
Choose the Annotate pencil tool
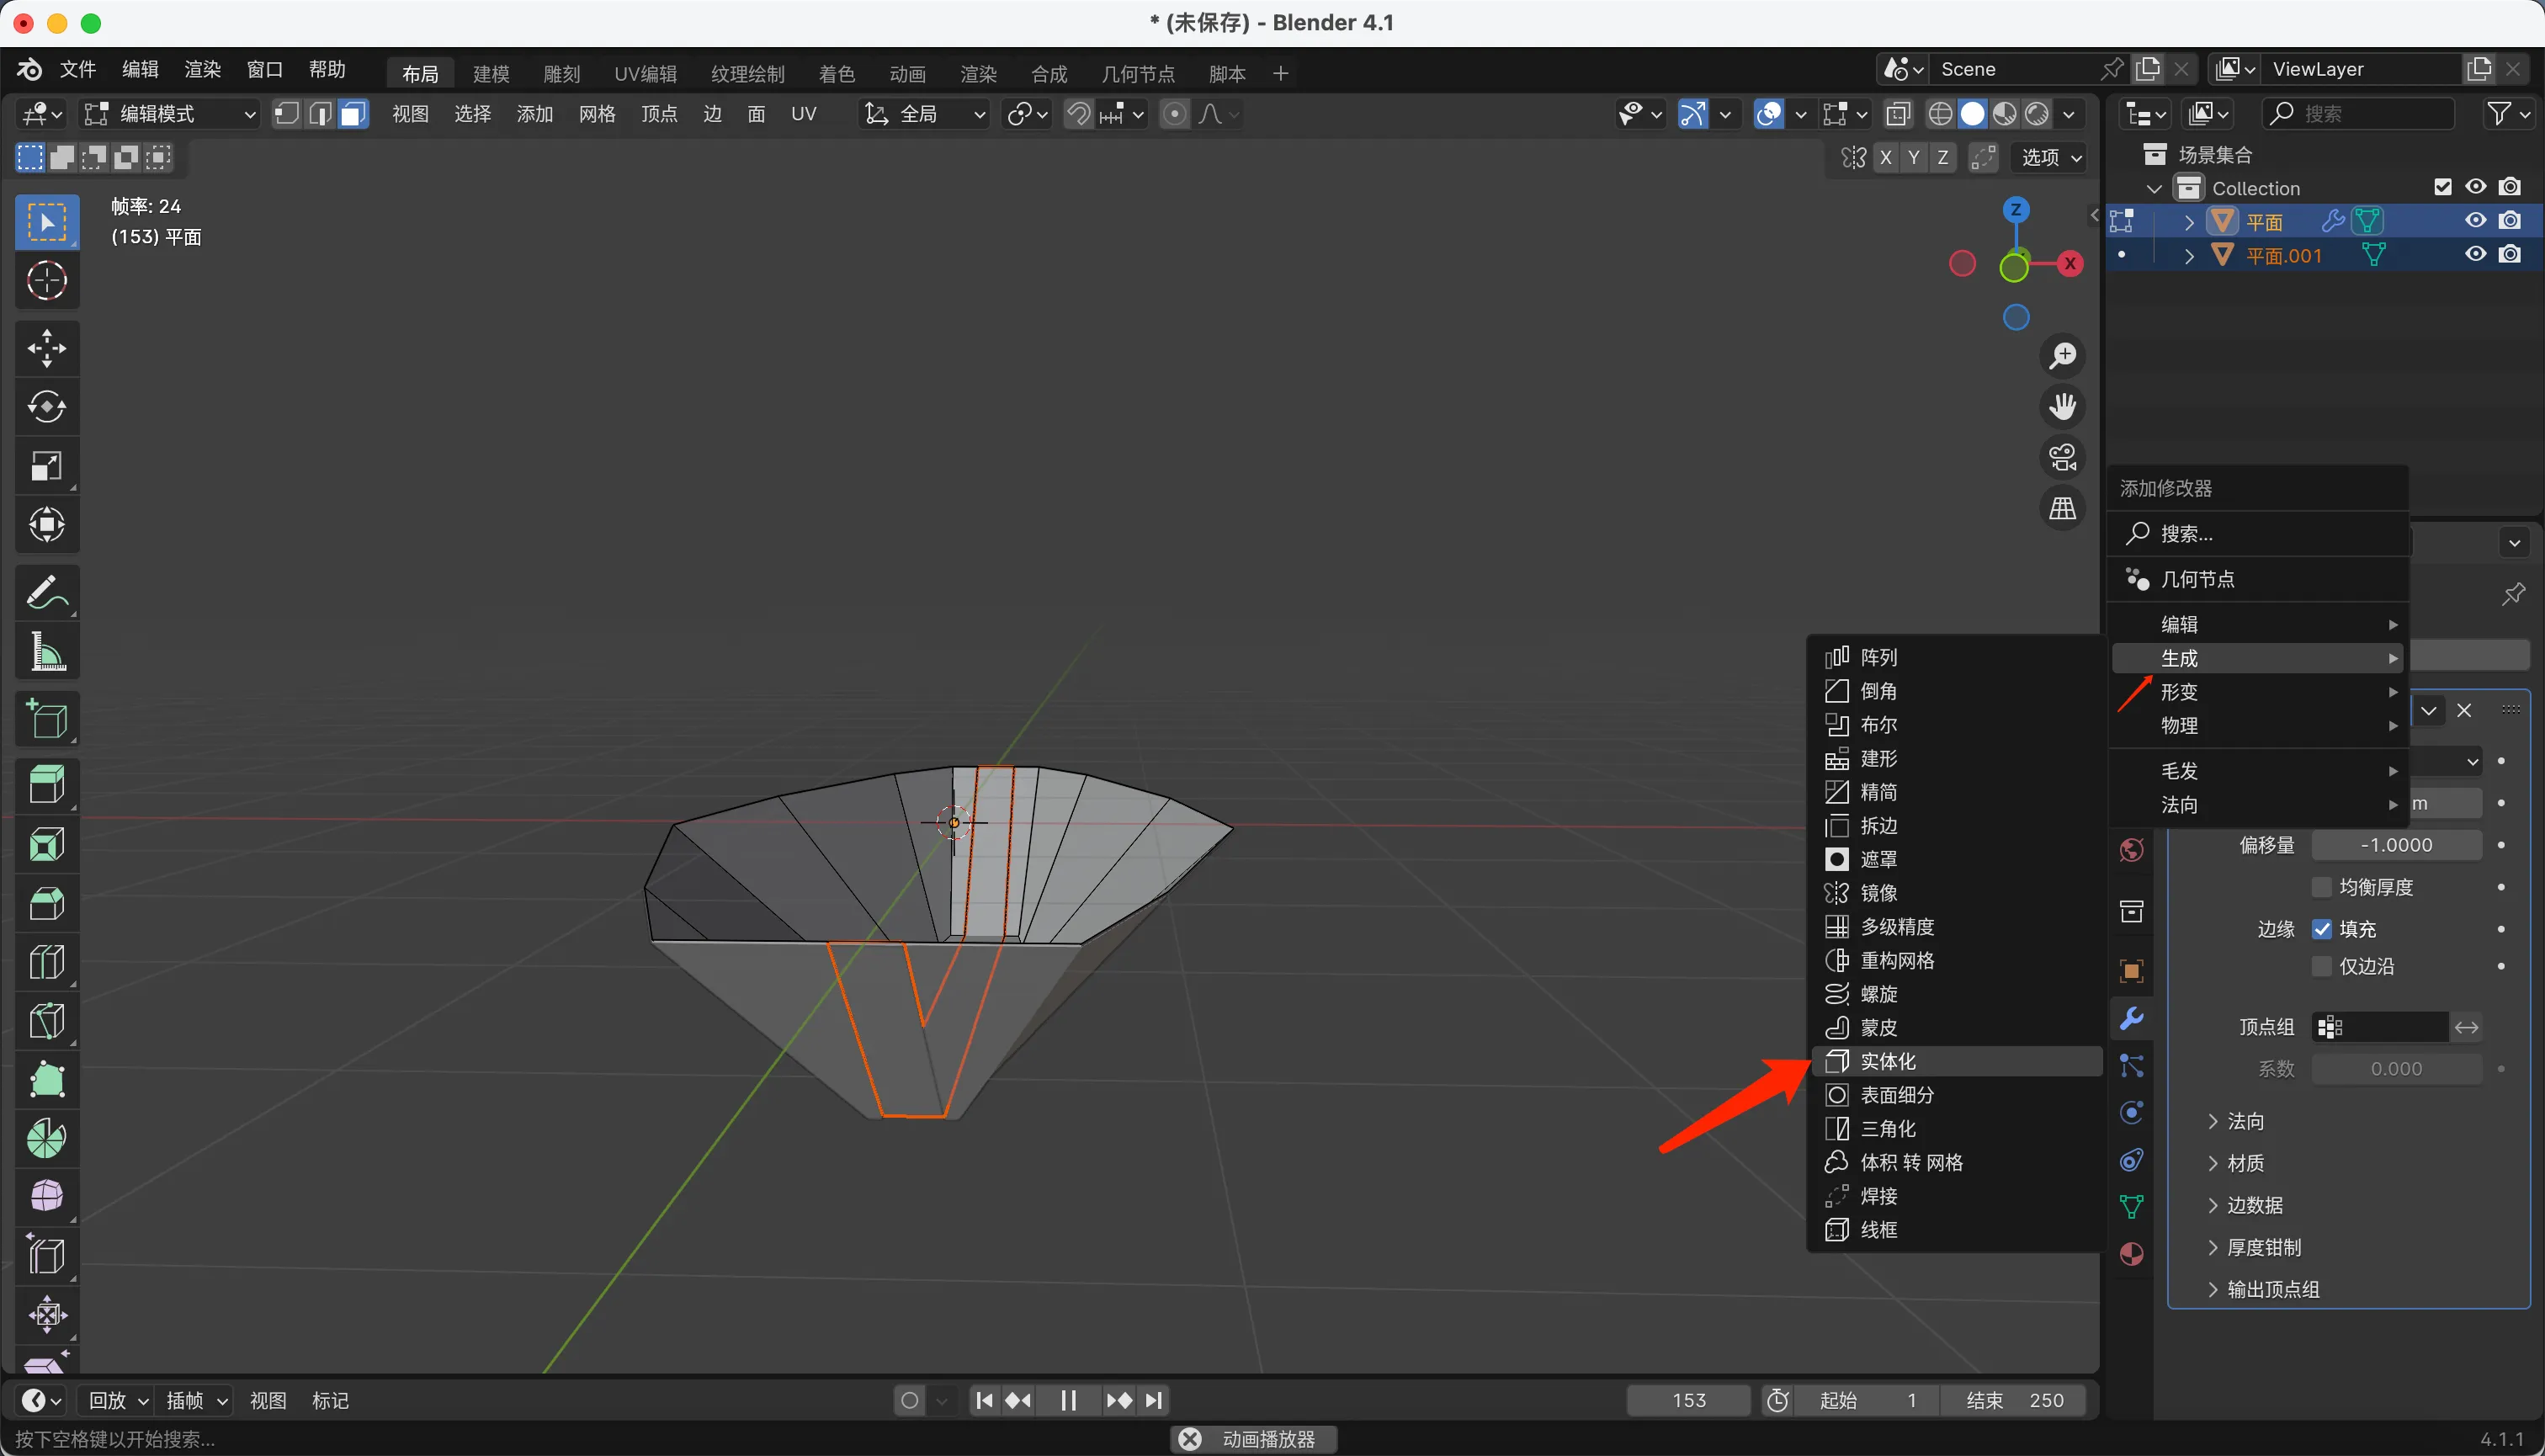click(47, 592)
